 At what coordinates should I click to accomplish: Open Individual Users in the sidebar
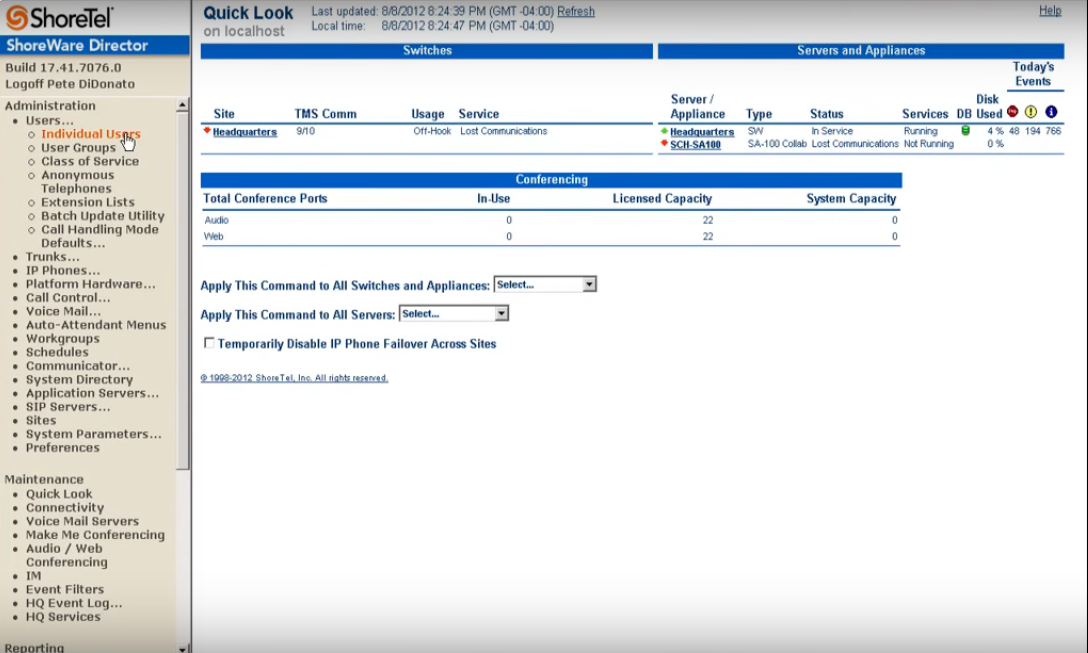pos(90,134)
